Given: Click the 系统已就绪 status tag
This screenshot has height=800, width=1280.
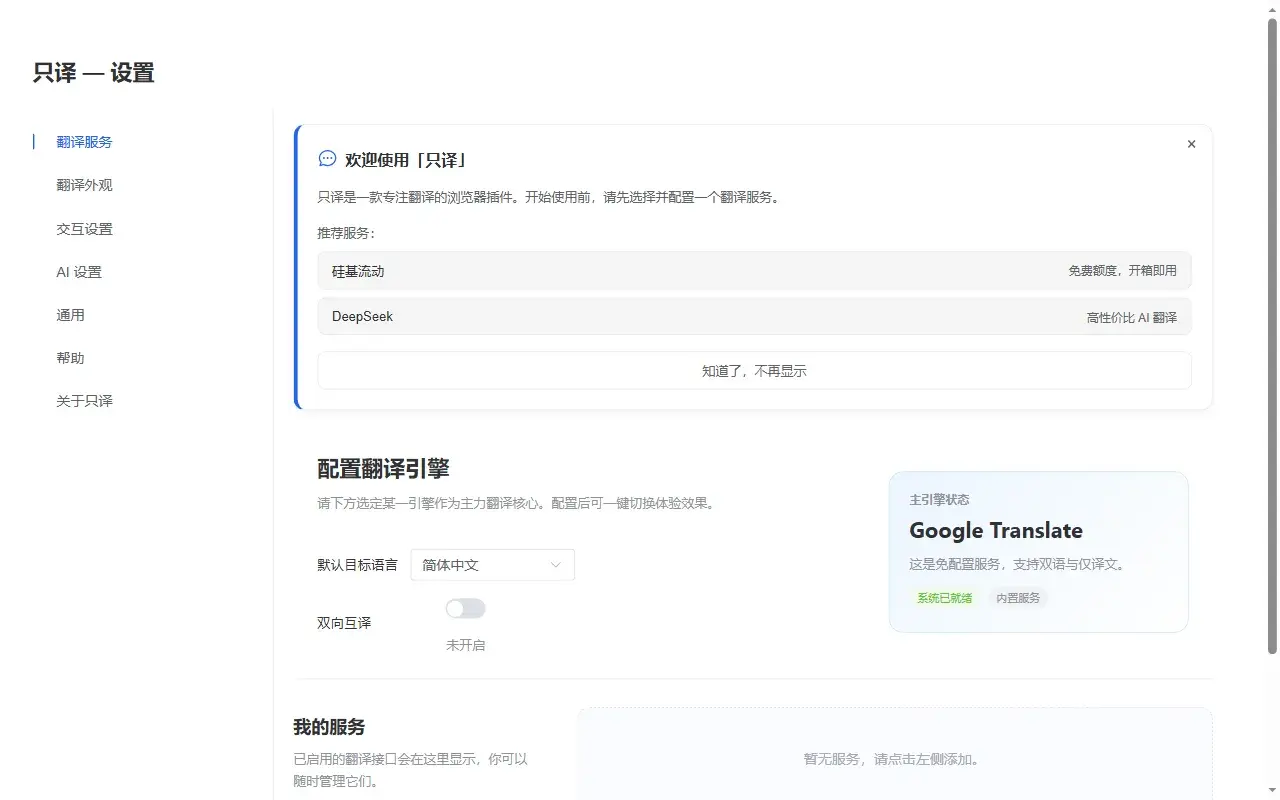Looking at the screenshot, I should click(944, 598).
